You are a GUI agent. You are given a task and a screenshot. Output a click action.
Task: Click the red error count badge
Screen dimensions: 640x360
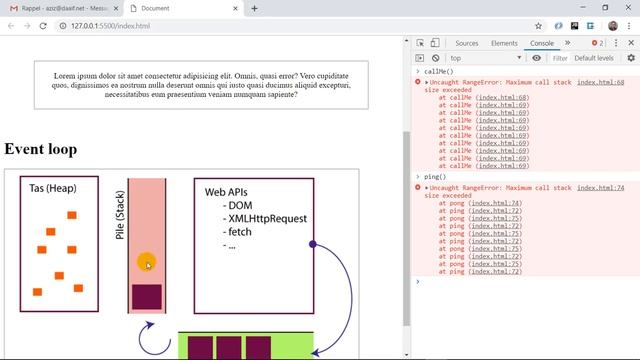pyautogui.click(x=597, y=43)
